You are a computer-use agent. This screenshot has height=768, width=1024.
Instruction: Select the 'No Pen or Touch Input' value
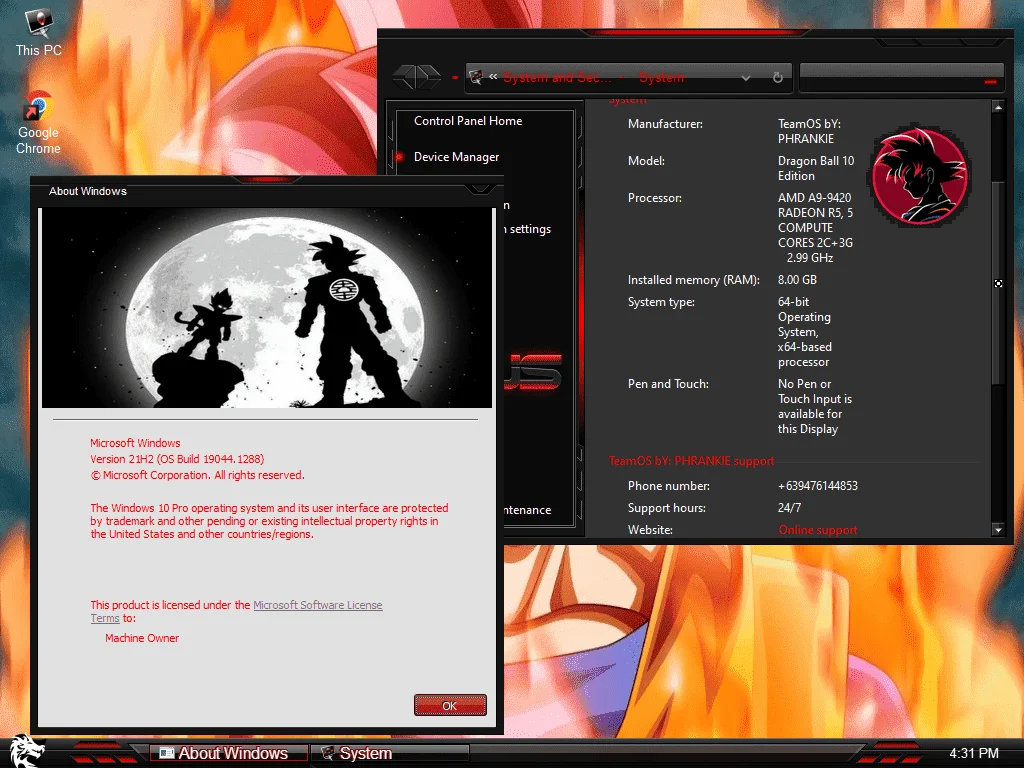click(814, 406)
